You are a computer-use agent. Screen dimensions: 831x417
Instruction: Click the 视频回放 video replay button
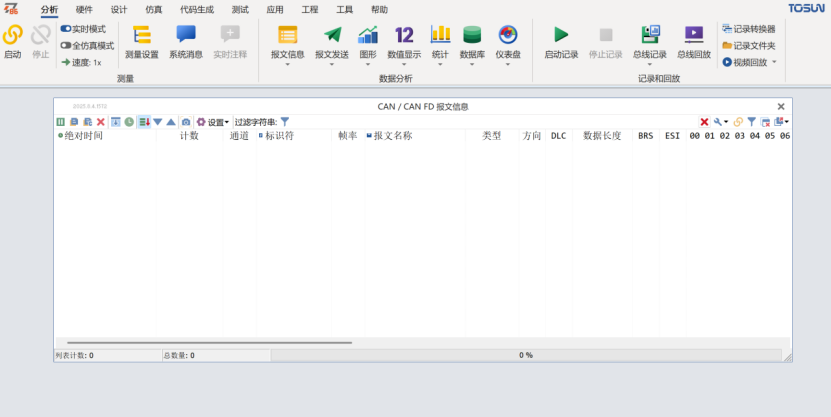click(745, 62)
